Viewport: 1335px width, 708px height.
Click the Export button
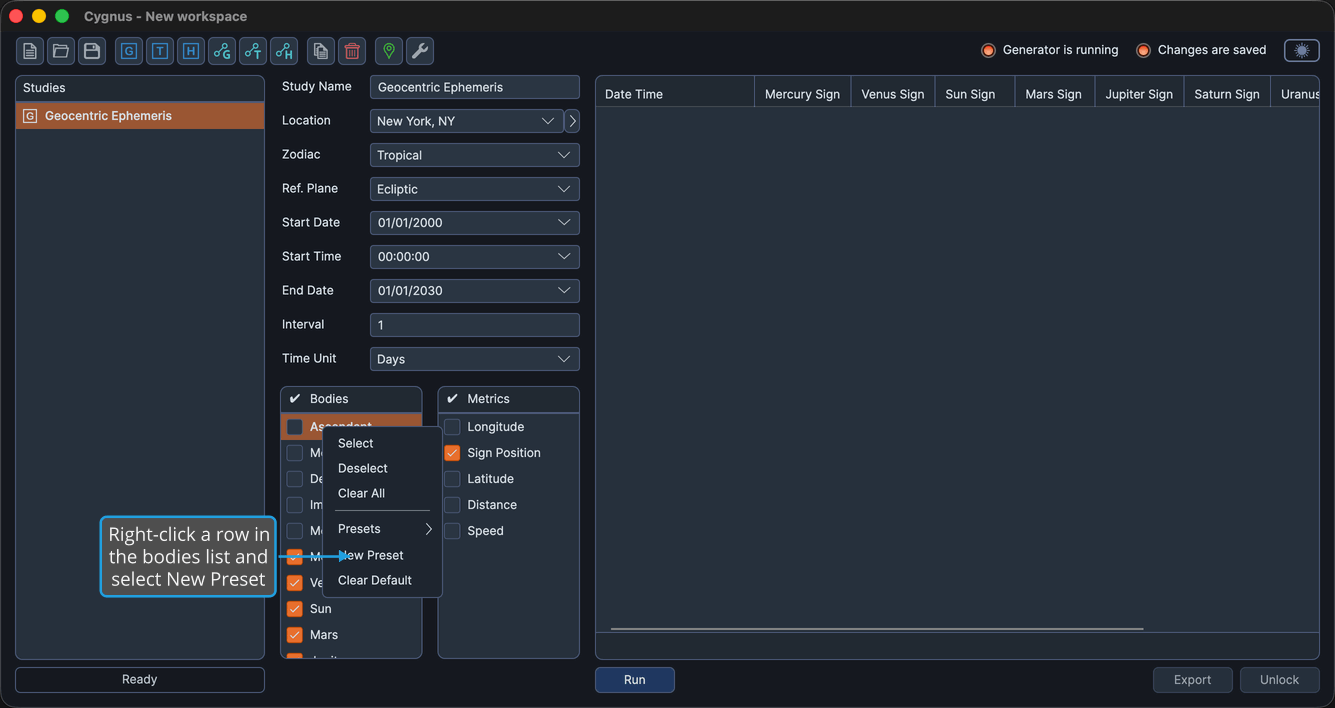pyautogui.click(x=1193, y=680)
